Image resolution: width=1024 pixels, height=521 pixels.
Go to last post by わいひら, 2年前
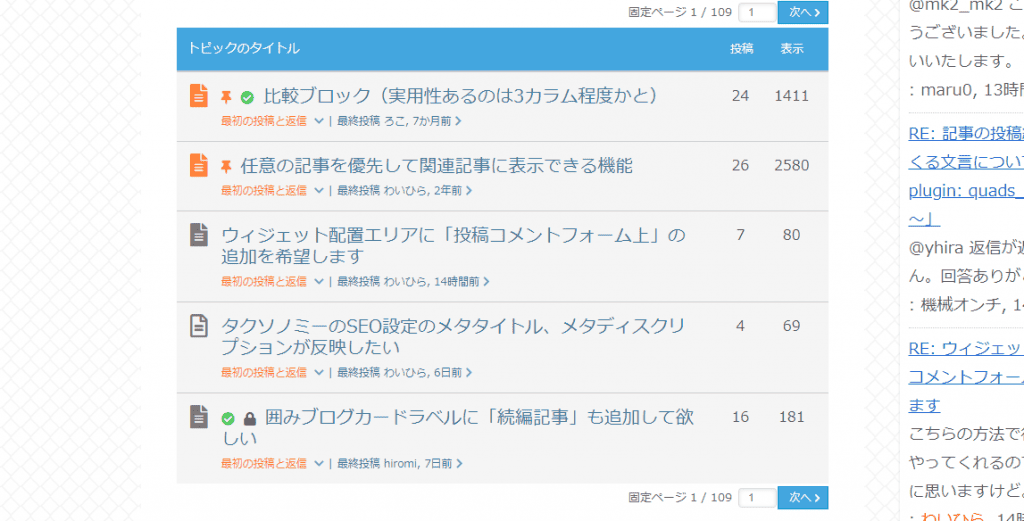coord(404,191)
